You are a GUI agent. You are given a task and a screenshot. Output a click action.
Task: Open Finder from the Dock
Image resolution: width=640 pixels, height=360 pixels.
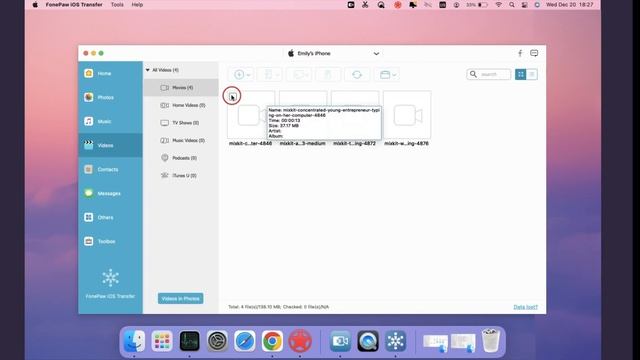click(134, 341)
